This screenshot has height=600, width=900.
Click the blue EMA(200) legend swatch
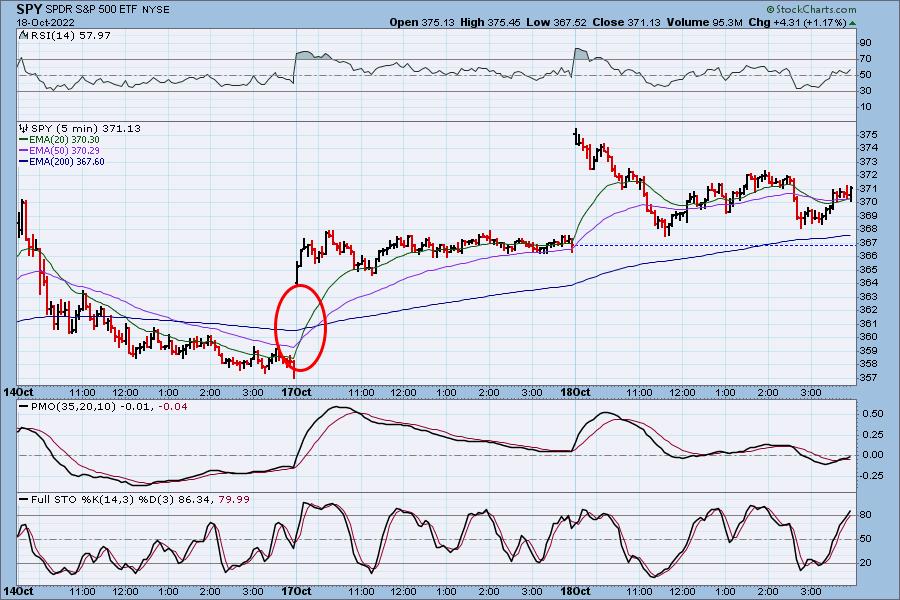pos(24,161)
